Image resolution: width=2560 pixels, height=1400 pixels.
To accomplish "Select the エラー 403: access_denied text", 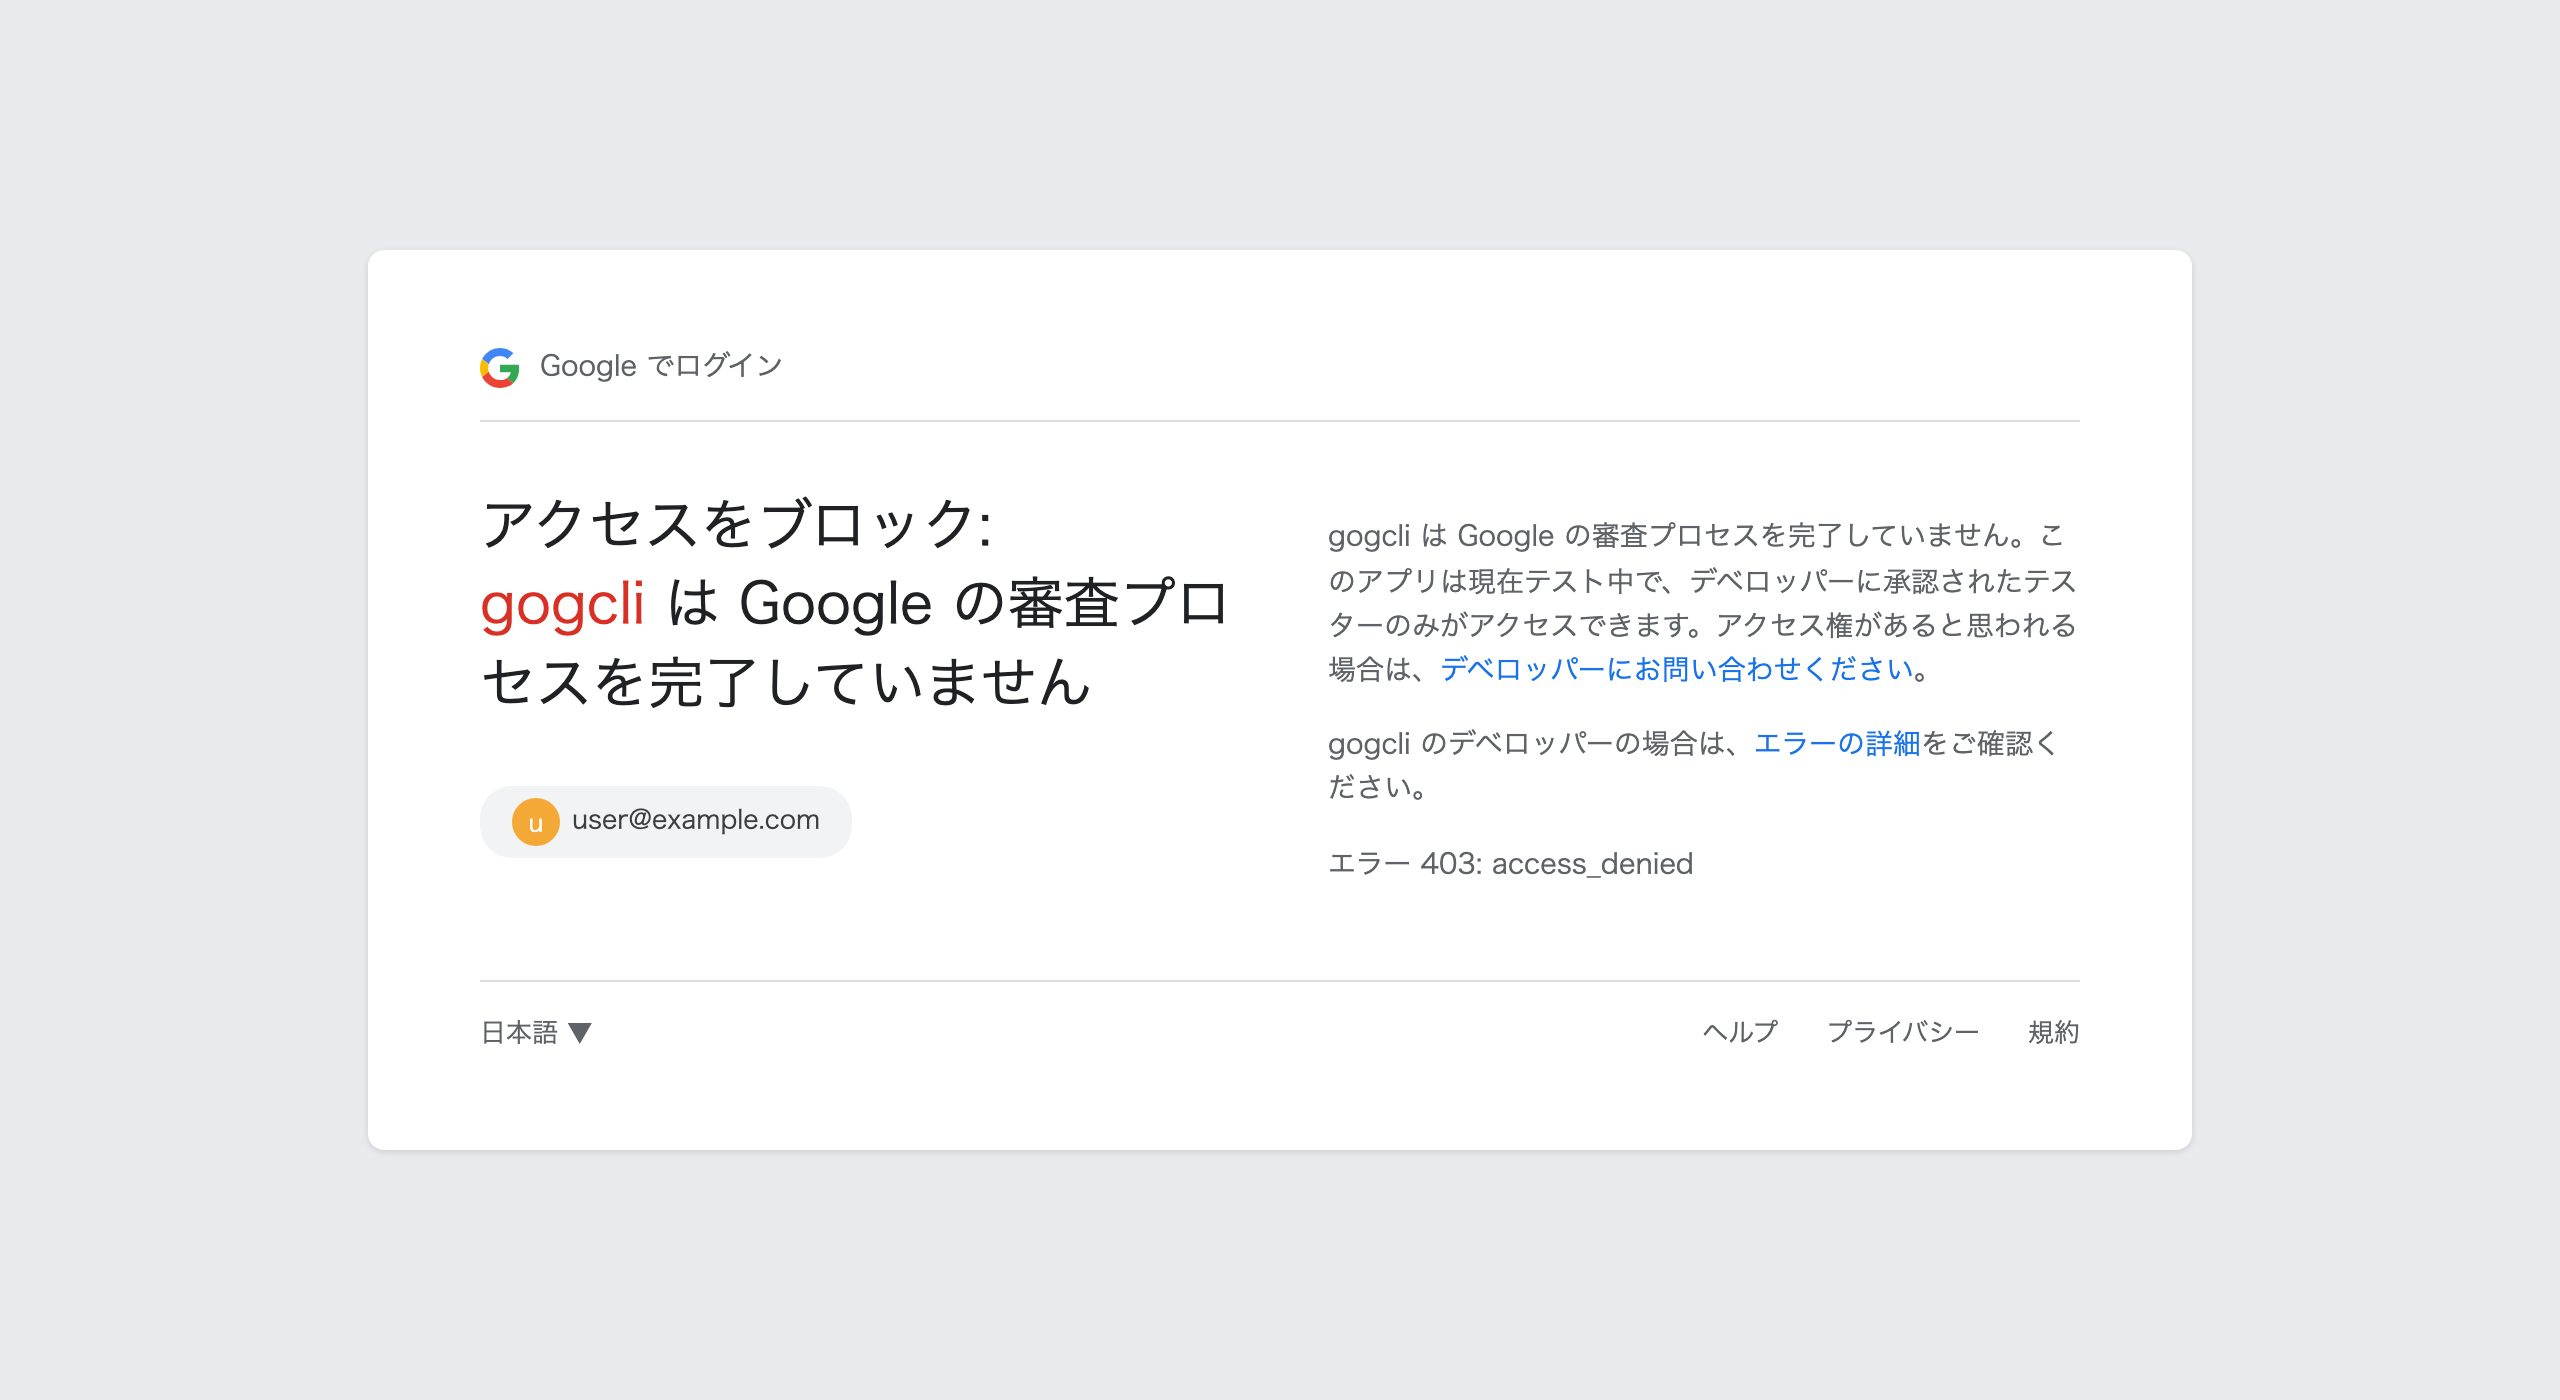I will (x=1510, y=863).
